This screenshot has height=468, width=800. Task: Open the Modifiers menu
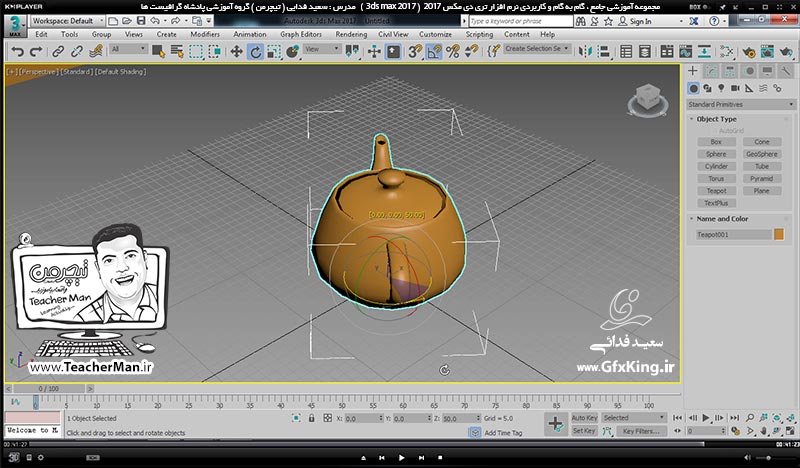[x=205, y=34]
